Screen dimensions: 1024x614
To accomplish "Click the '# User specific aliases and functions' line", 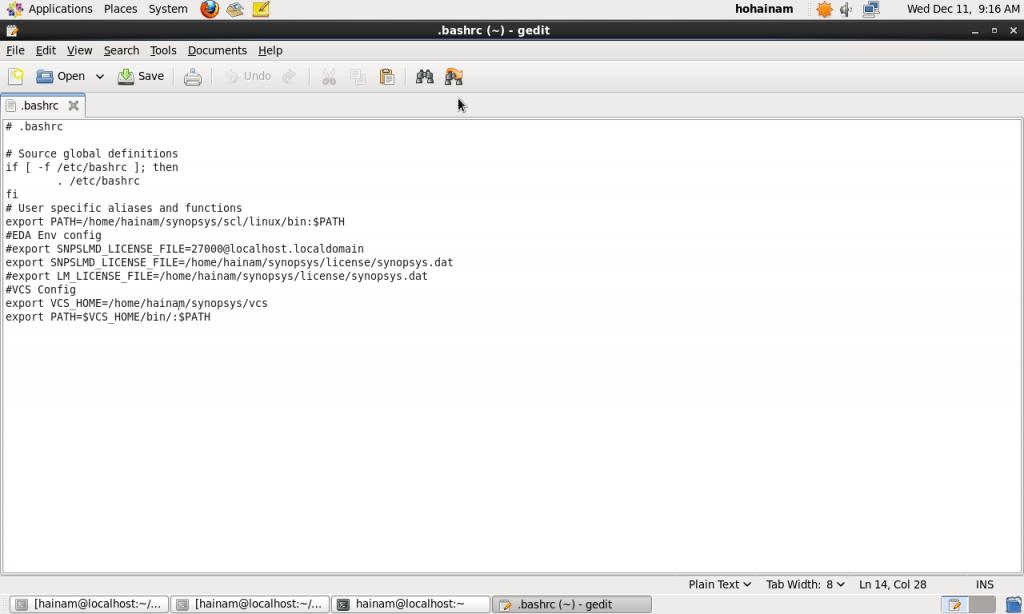I will pyautogui.click(x=124, y=208).
